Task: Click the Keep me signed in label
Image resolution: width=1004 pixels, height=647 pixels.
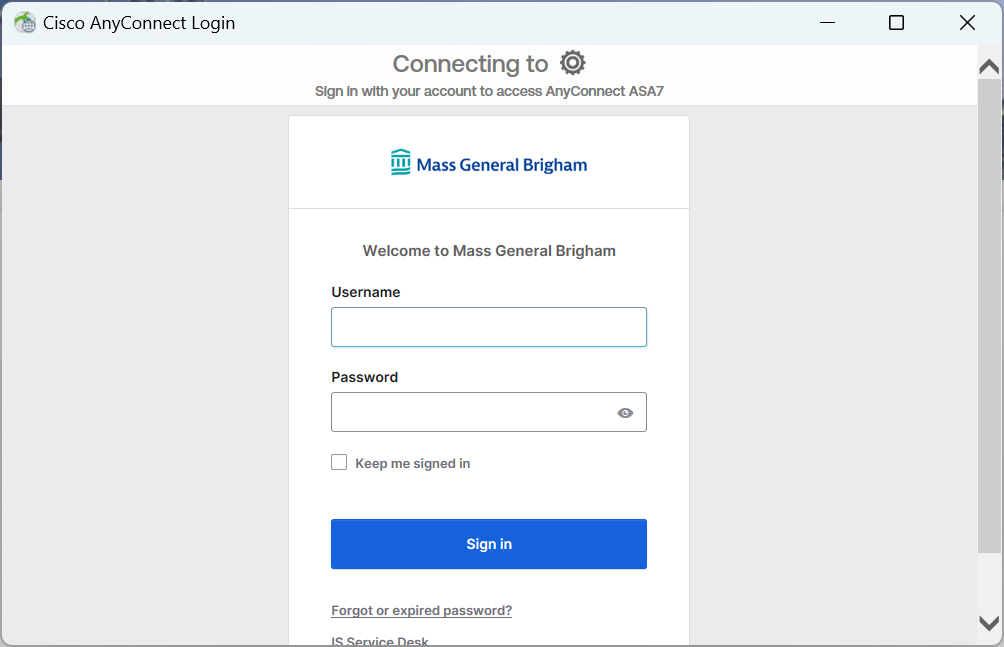Action: point(412,463)
